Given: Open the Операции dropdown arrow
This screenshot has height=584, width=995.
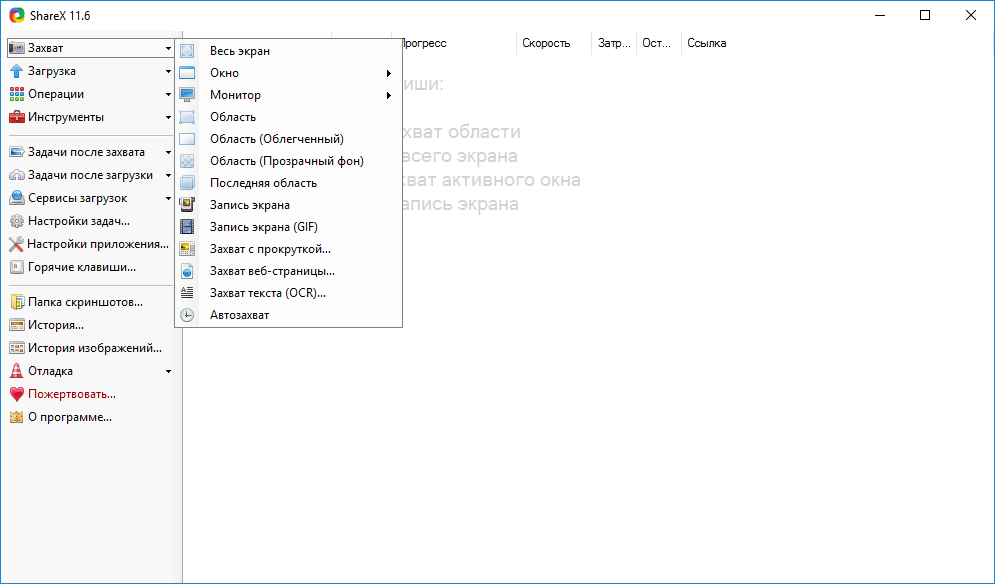Looking at the screenshot, I should click(x=168, y=95).
